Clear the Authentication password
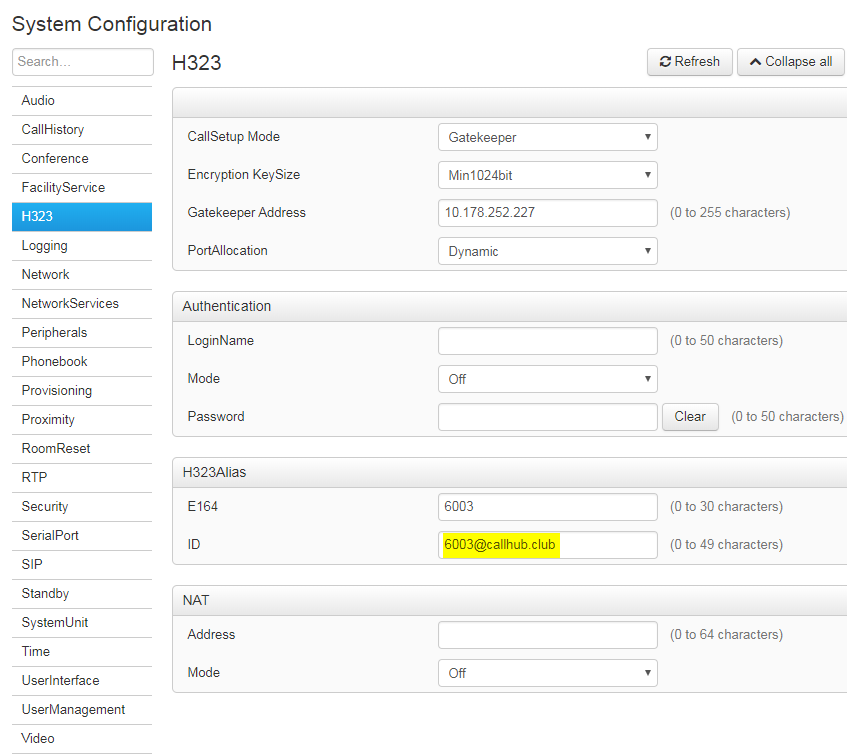 tap(690, 417)
